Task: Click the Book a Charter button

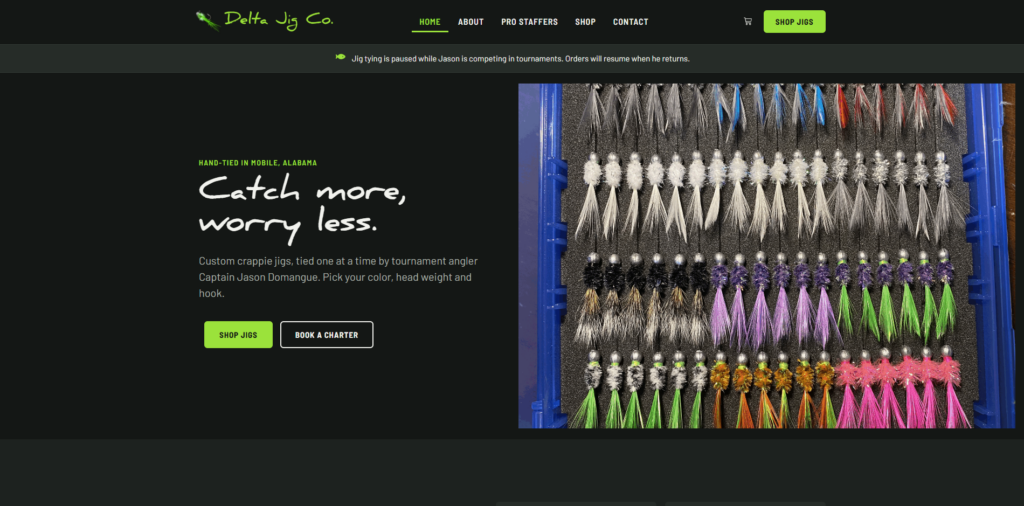Action: 327,334
